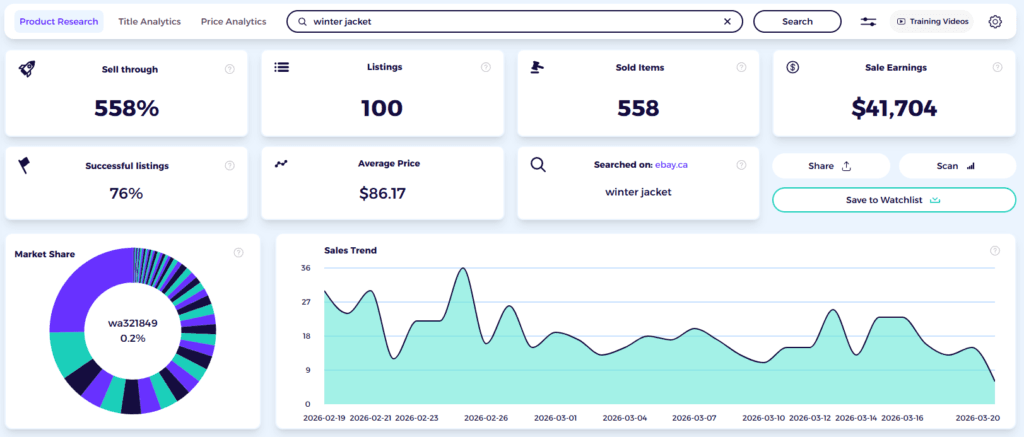
Task: Click the Sales Trend help icon
Action: 994,251
